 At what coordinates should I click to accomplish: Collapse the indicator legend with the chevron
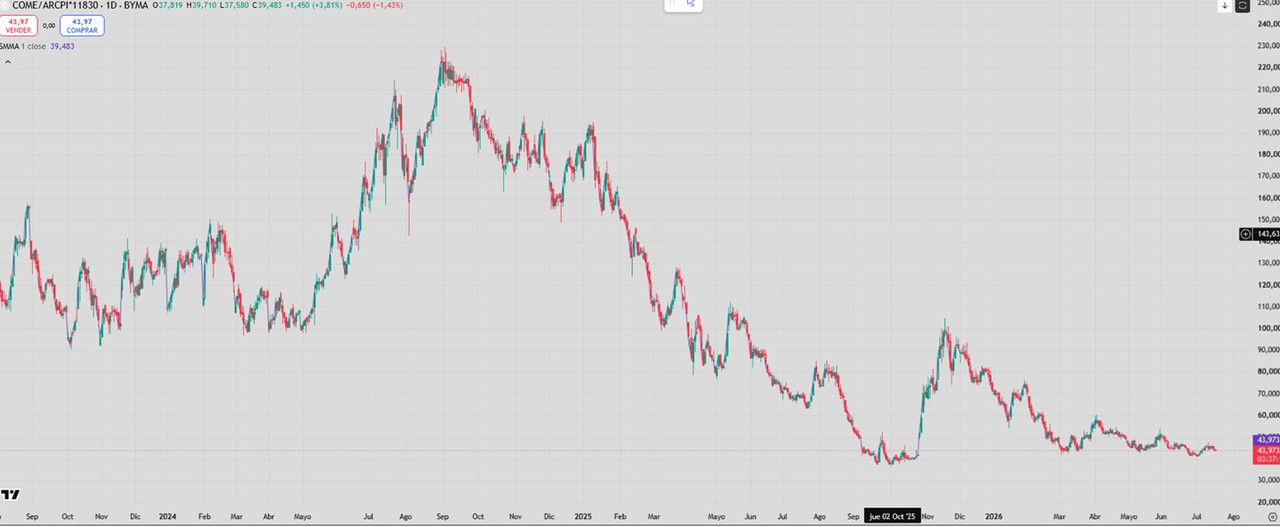click(x=7, y=62)
